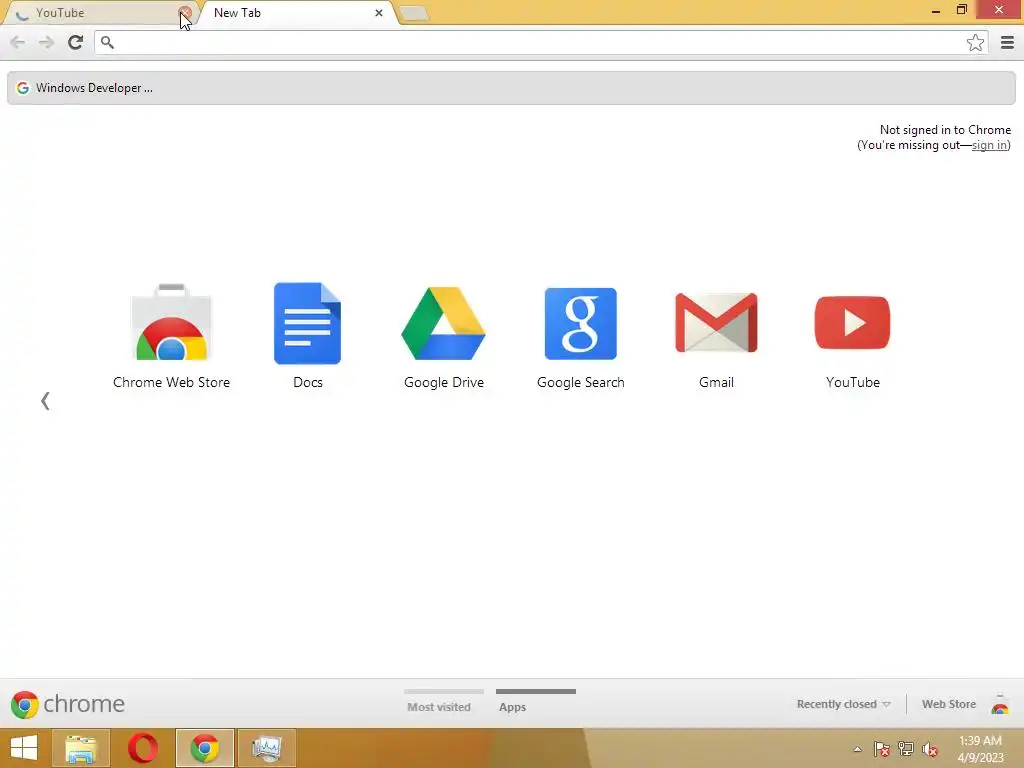The height and width of the screenshot is (768, 1024).
Task: Show hidden system tray icons
Action: (x=857, y=749)
